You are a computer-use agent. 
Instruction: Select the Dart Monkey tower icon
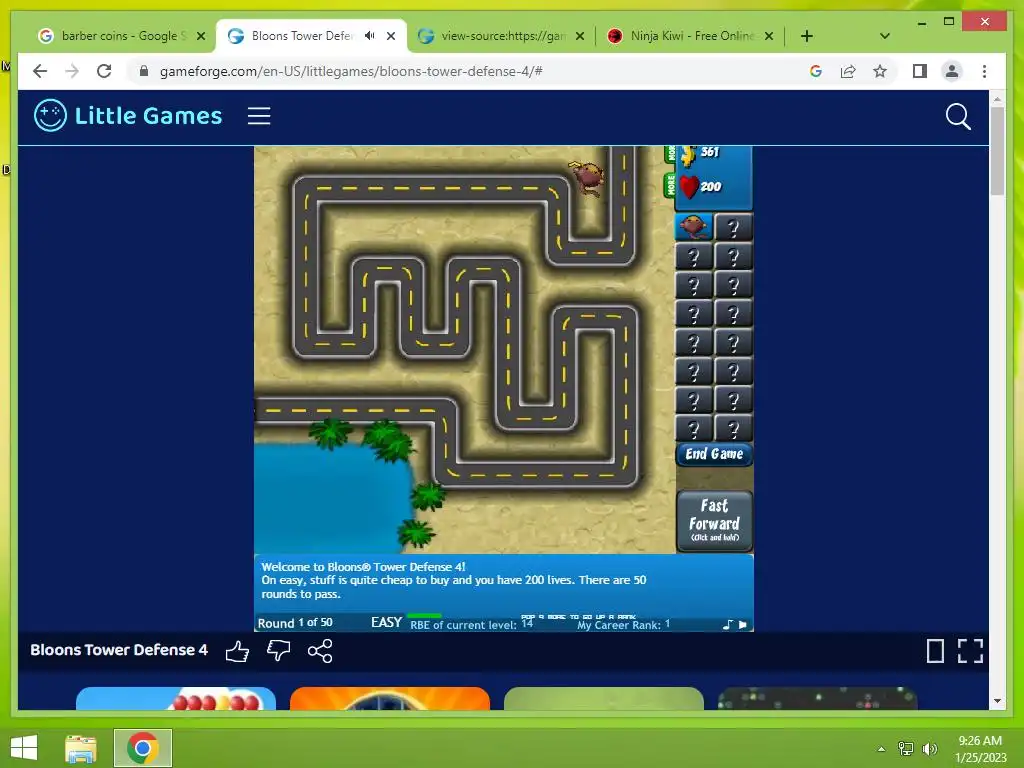[693, 227]
